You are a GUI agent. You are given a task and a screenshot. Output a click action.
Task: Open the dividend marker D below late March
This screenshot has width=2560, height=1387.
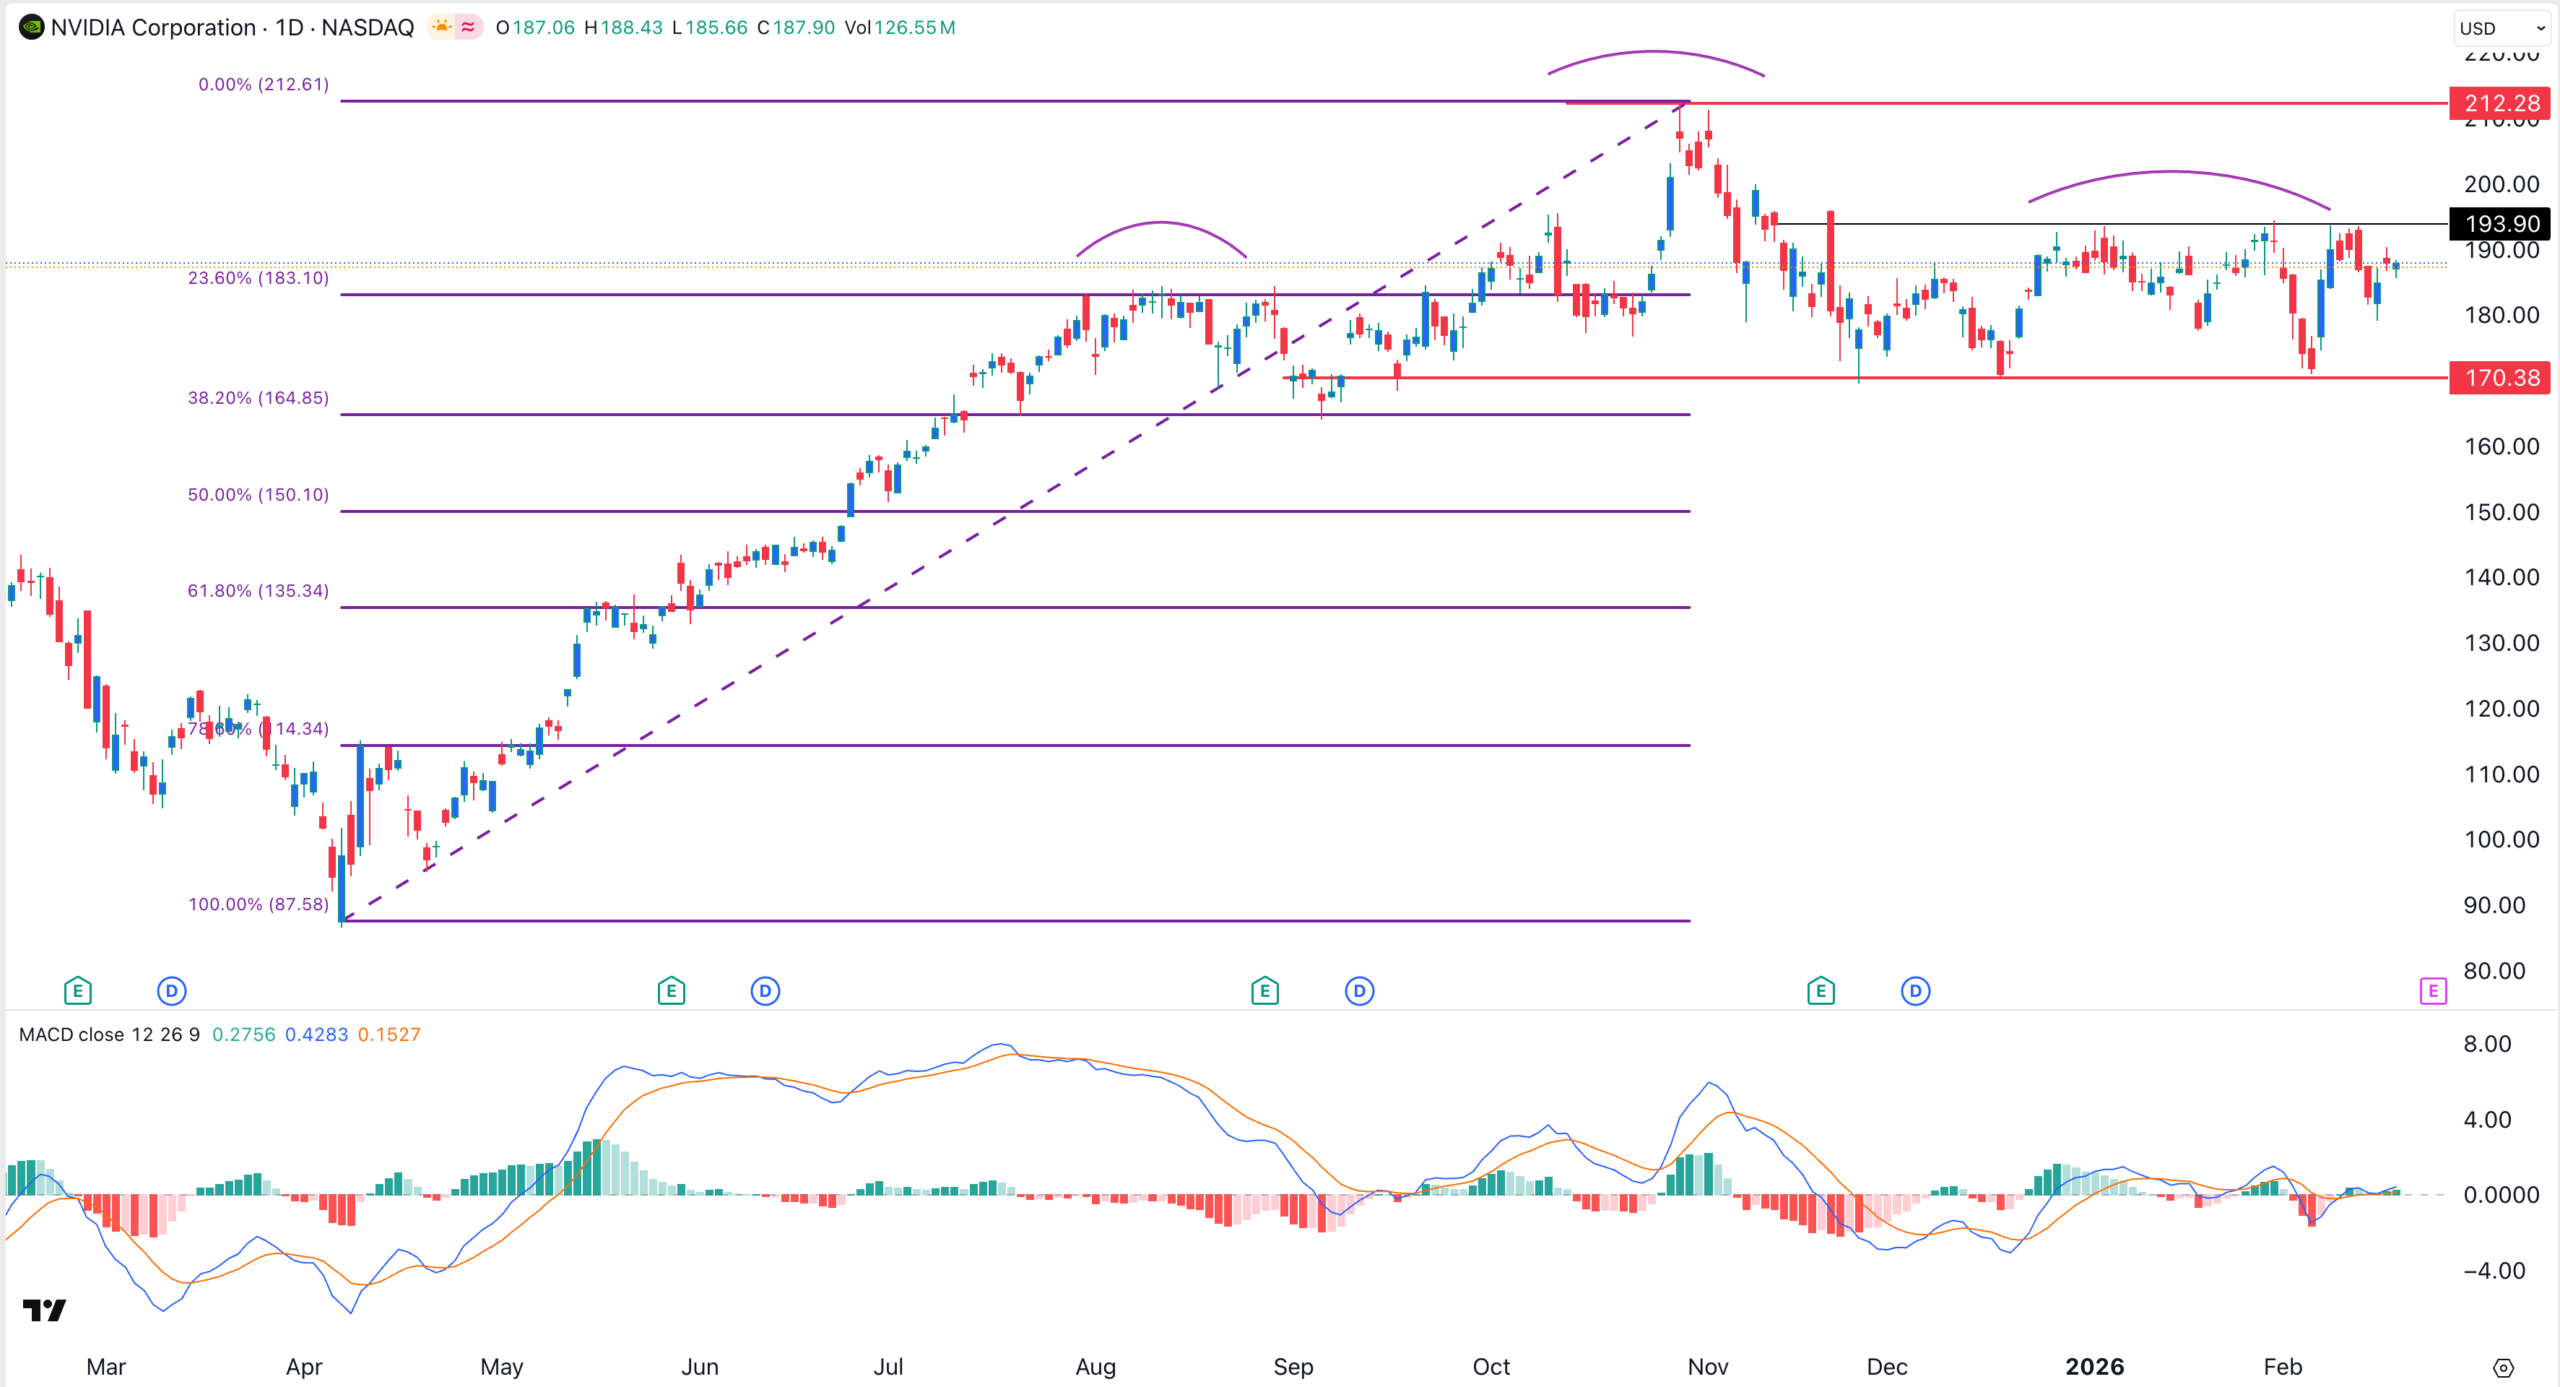(172, 991)
